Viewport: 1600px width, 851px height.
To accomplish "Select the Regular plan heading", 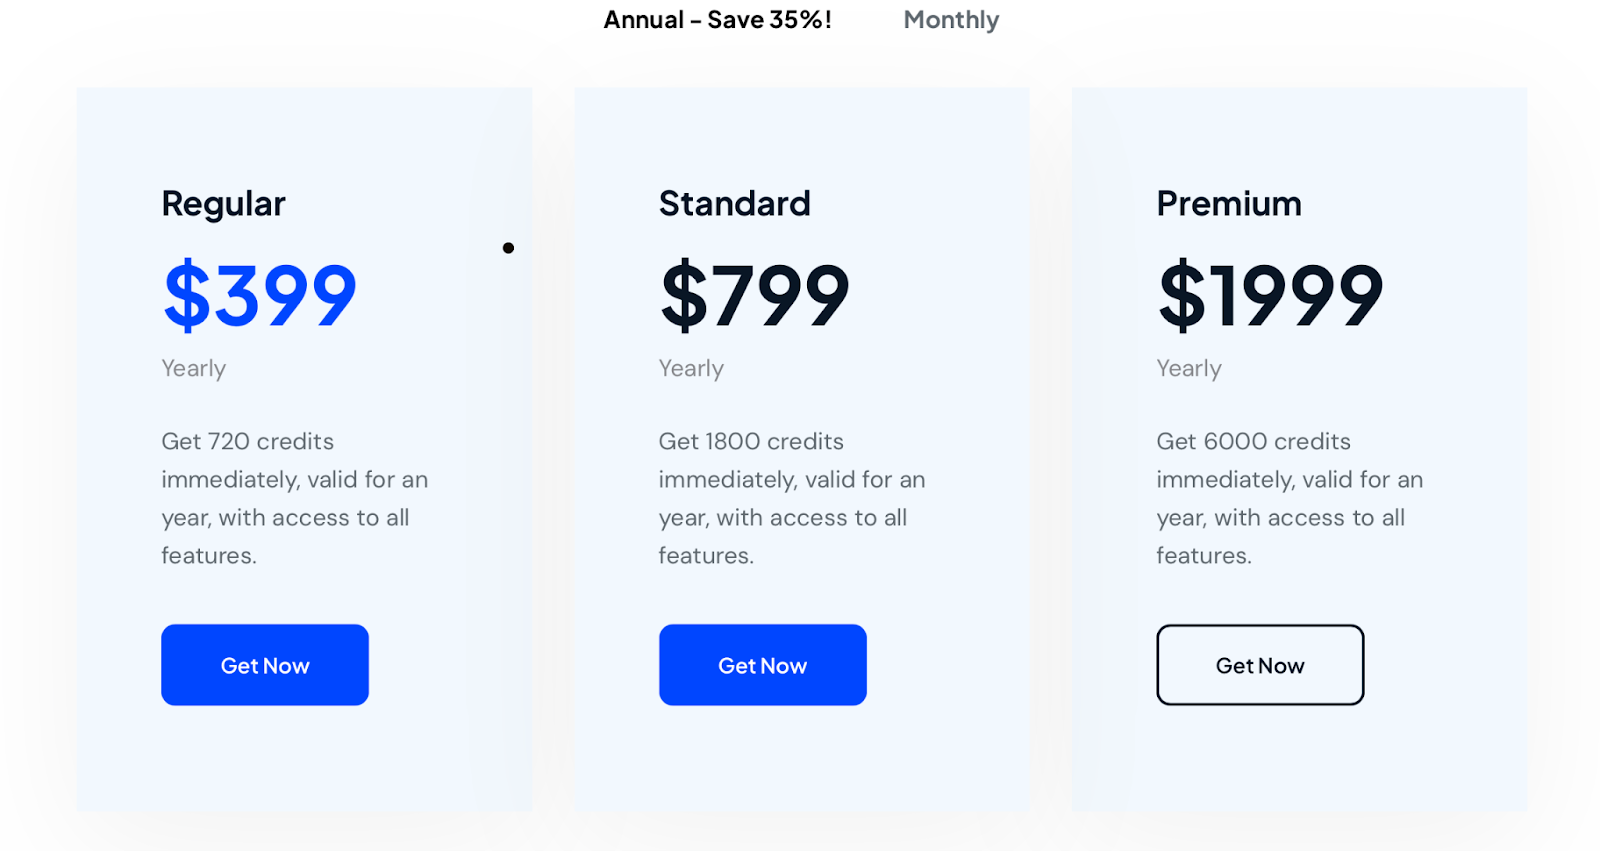I will [223, 204].
